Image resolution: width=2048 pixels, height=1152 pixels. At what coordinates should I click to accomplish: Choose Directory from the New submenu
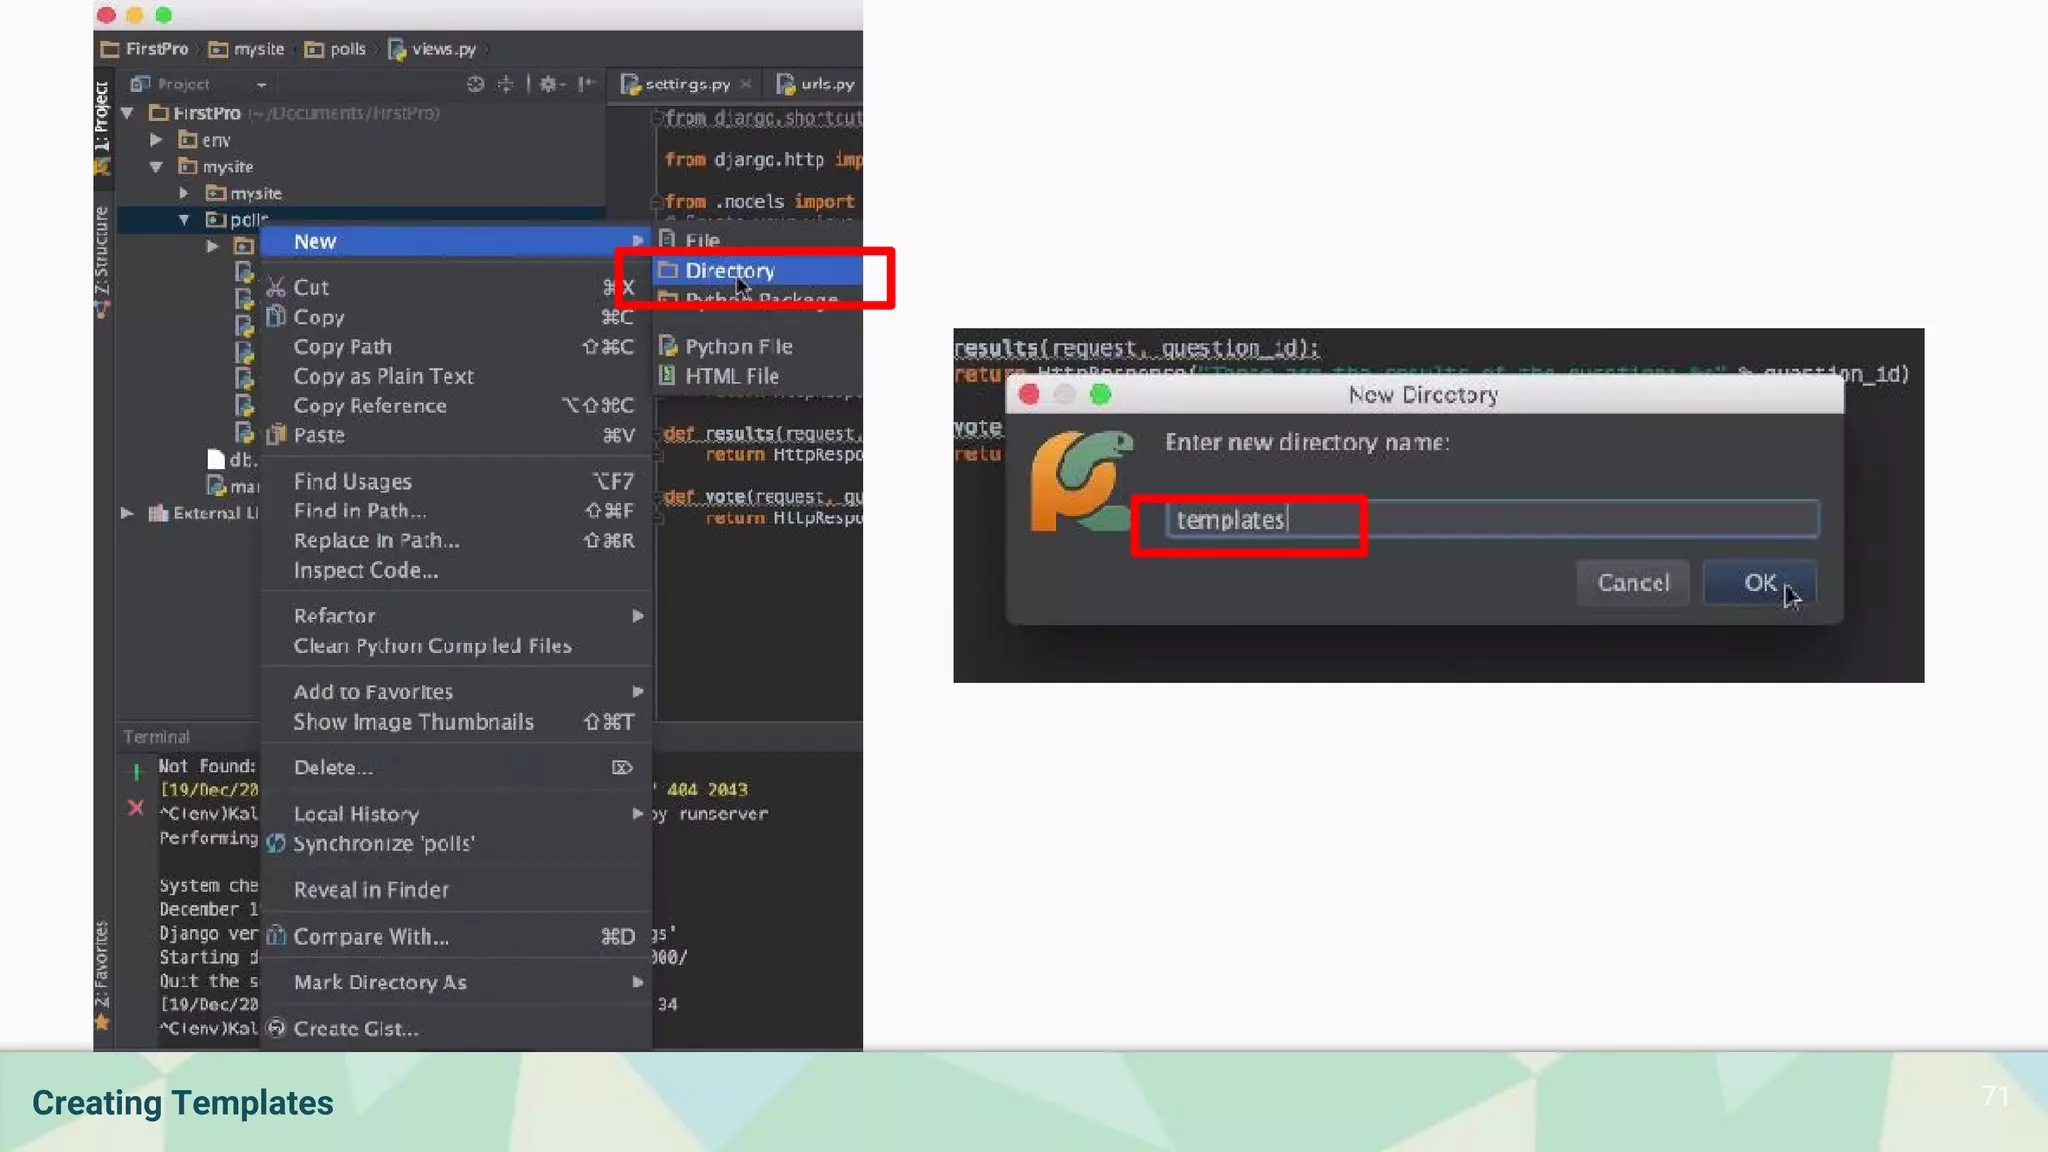tap(758, 271)
